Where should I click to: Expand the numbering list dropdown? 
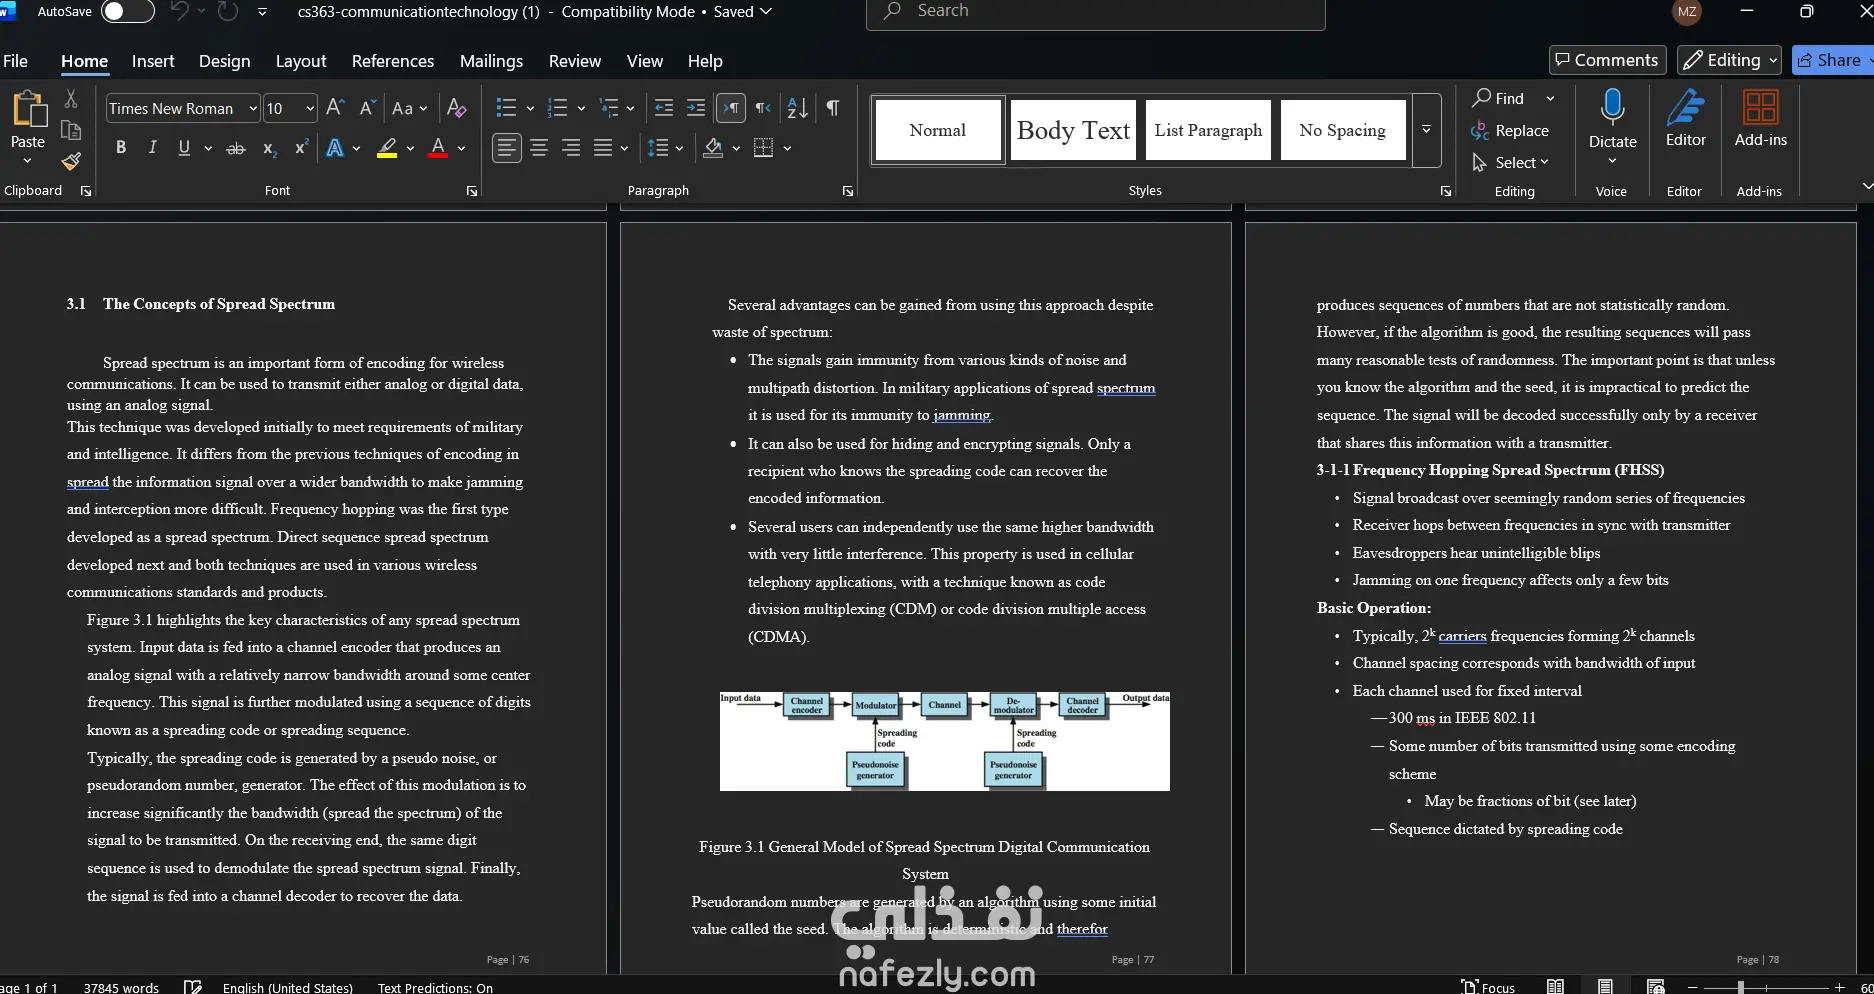581,108
